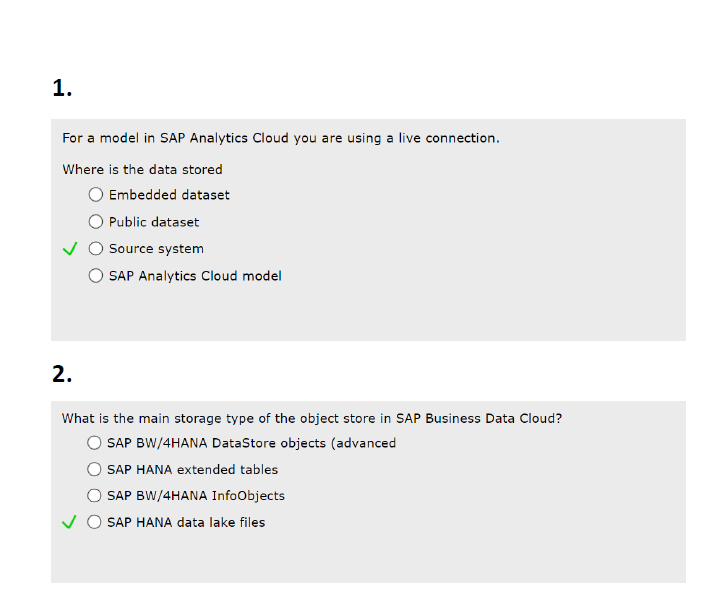The image size is (712, 599).
Task: Select the Embedded dataset radio button
Action: click(96, 195)
